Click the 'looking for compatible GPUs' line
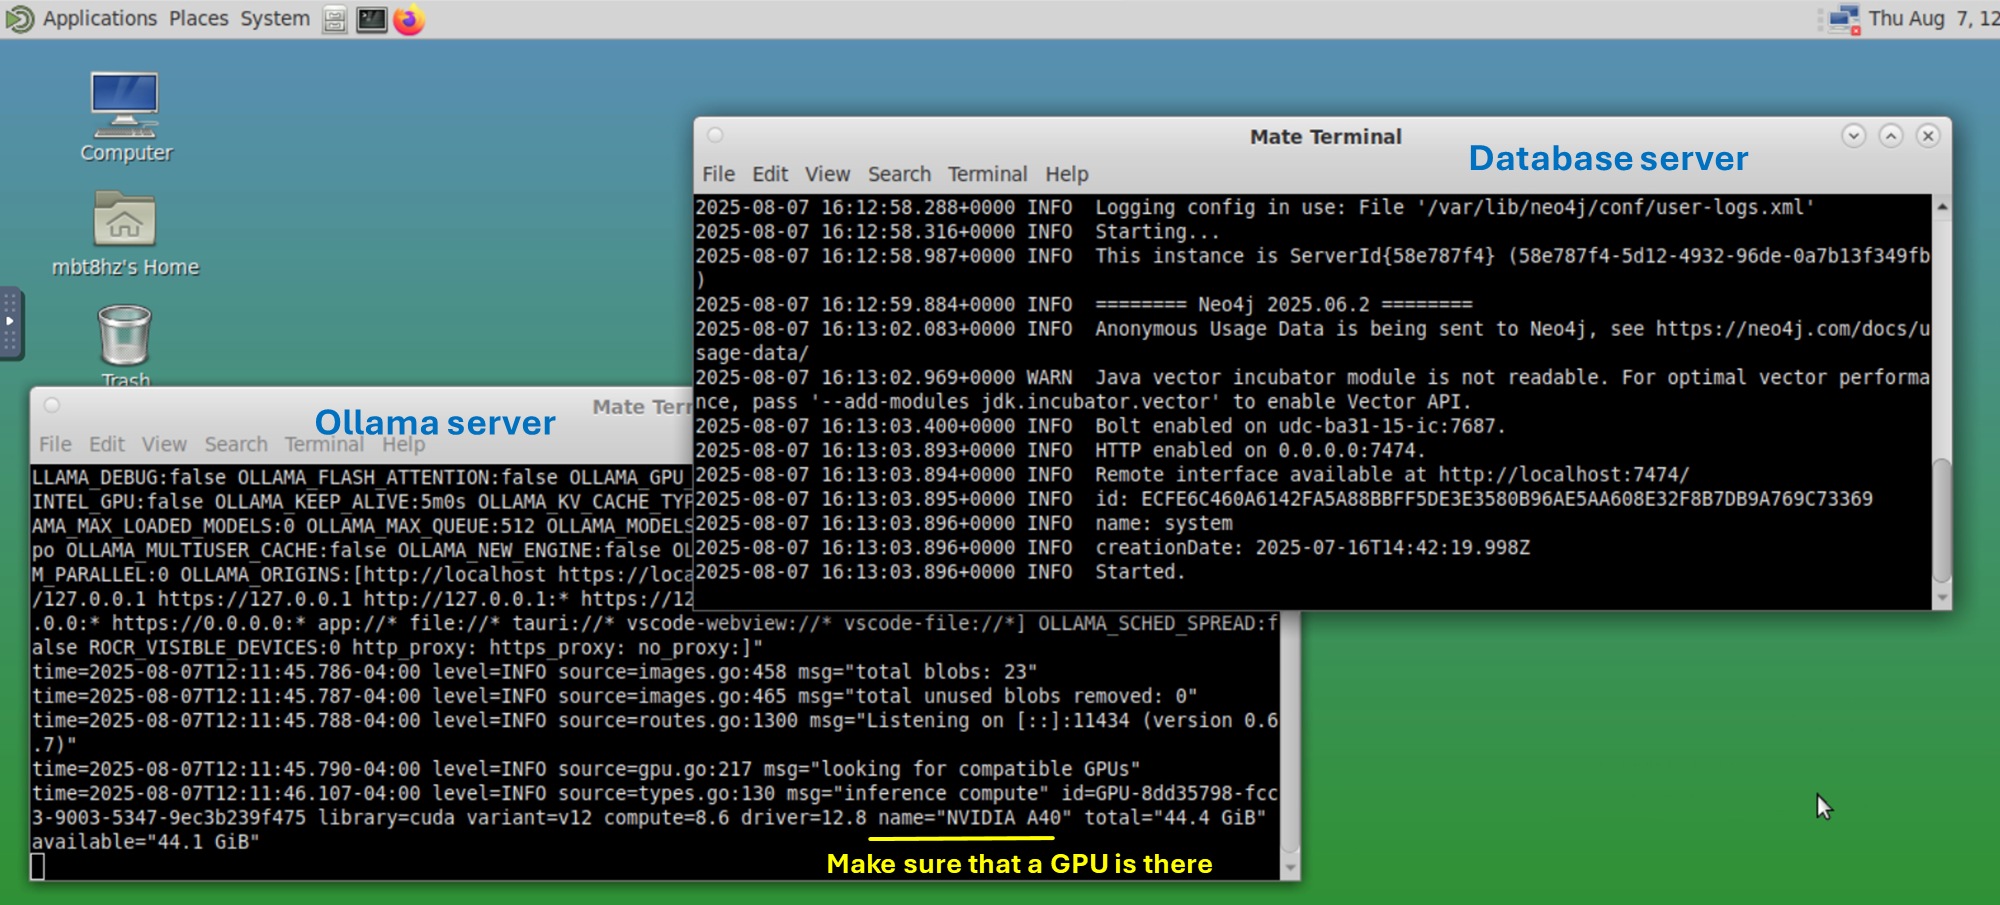Screen dimensions: 2000x905 [586, 769]
